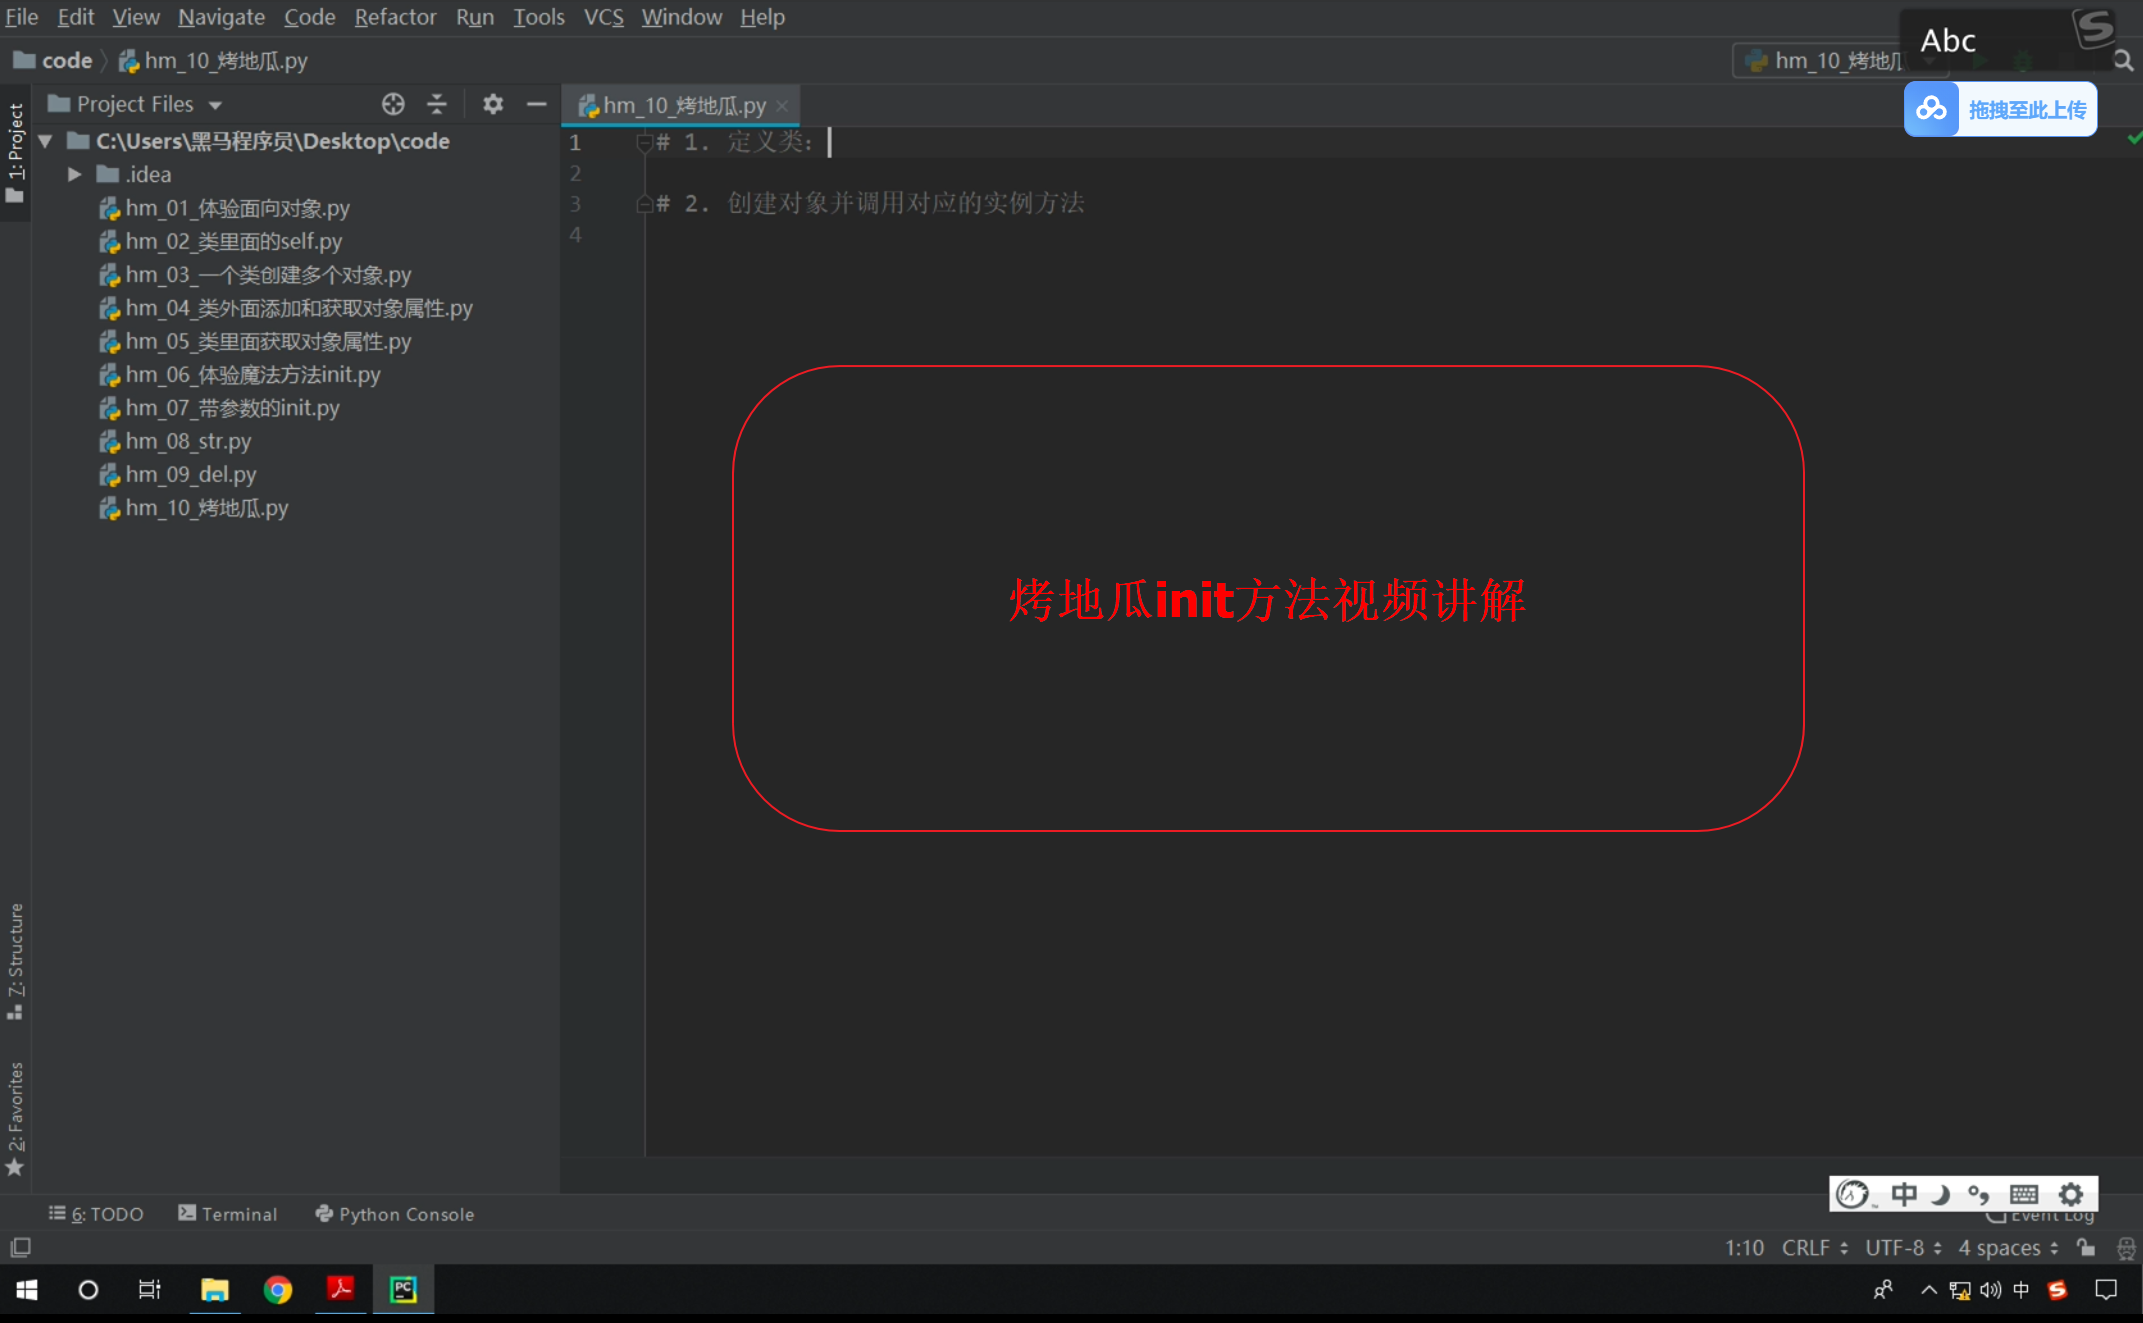
Task: Change CRLF line separator in status bar
Action: click(1814, 1248)
